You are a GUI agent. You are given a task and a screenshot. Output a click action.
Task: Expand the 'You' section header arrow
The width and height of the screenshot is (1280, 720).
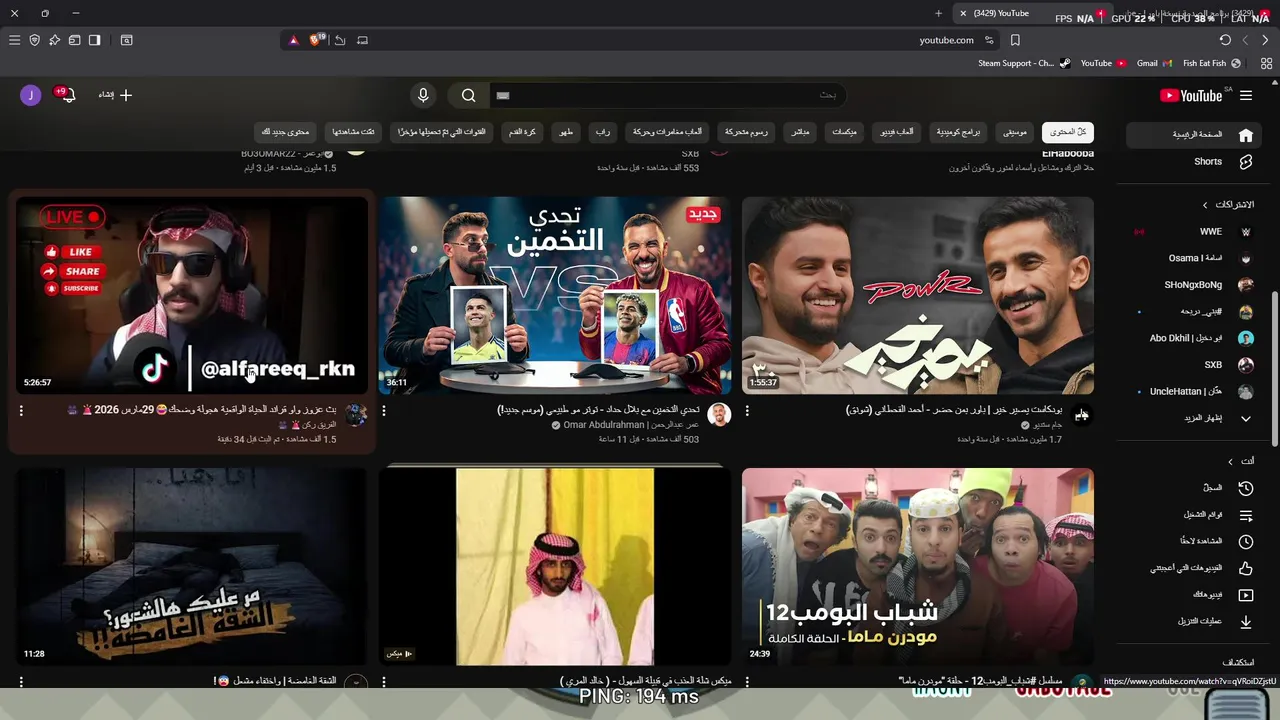pyautogui.click(x=1231, y=461)
